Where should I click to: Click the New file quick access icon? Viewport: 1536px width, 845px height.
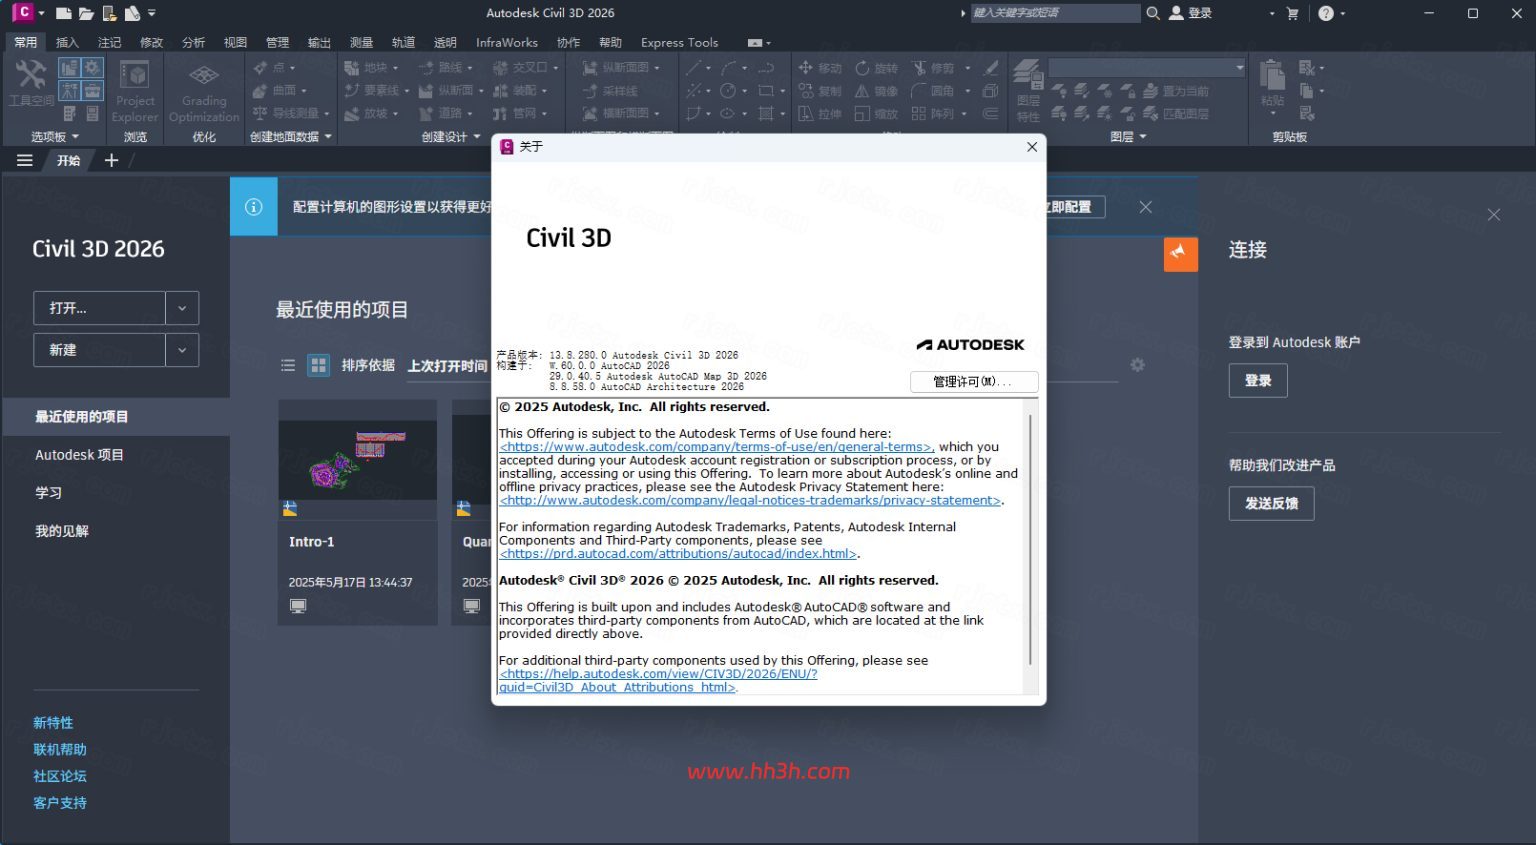[63, 13]
